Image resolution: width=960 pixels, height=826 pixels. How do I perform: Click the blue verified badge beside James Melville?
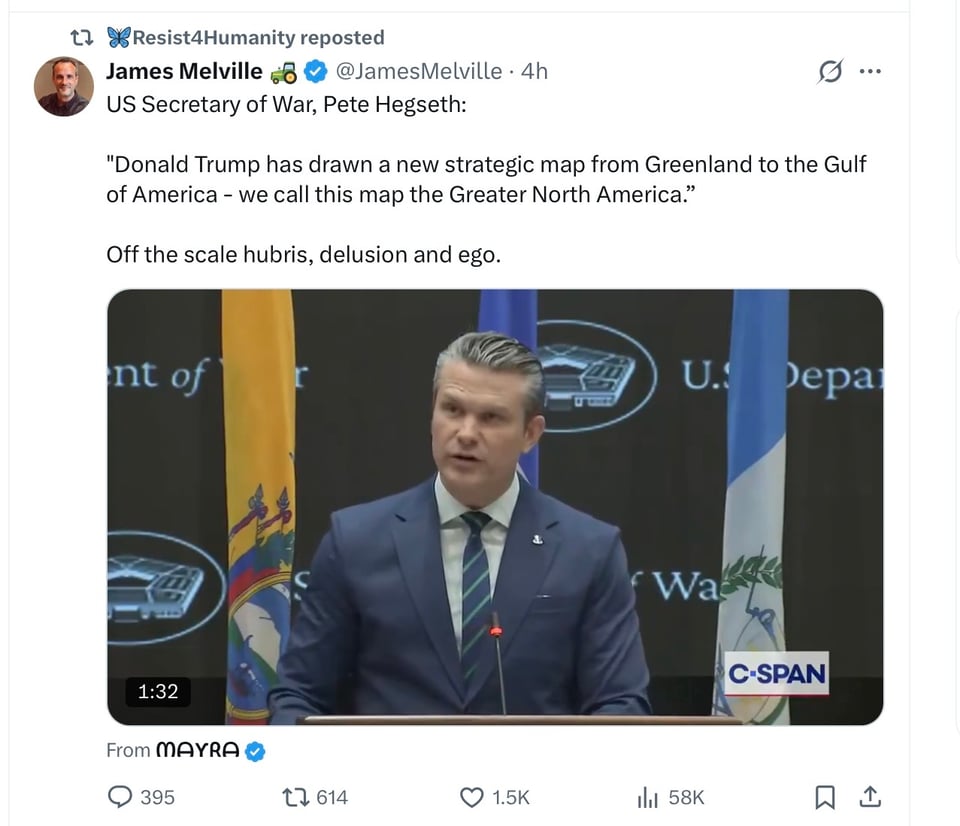coord(314,71)
